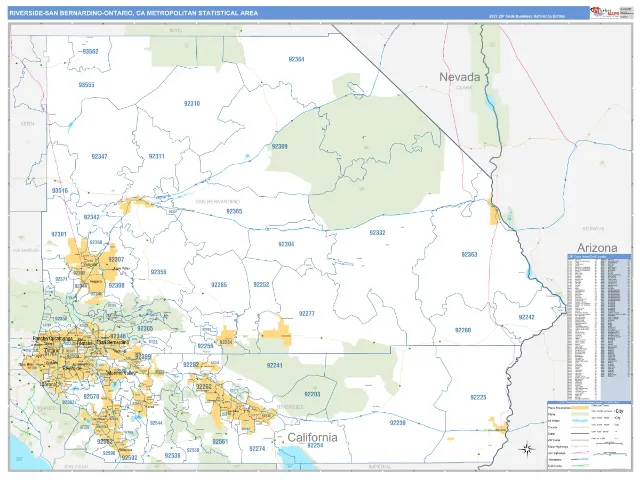Screen dimensions: 640x480
Task: Click the 'SAN BERNARDINO' county label
Action: point(218,202)
